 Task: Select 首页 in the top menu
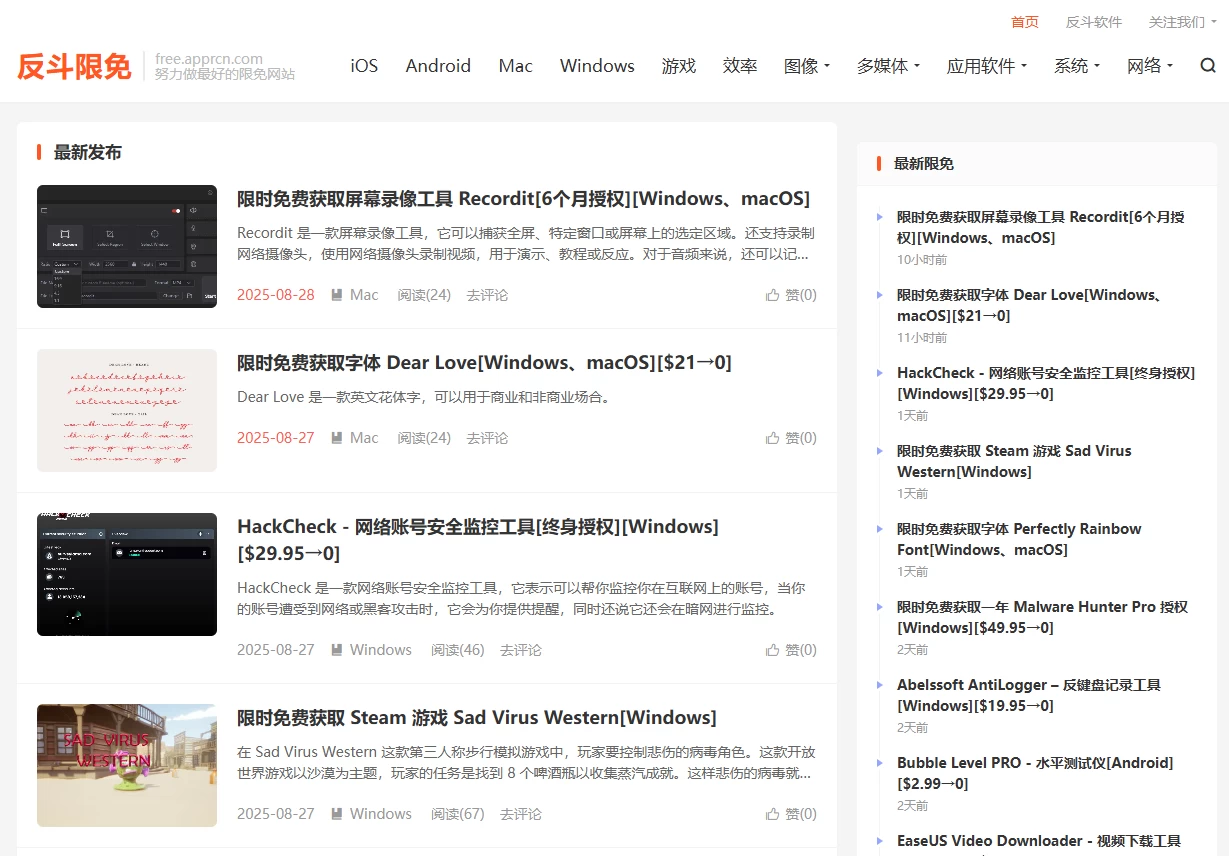pos(1024,22)
